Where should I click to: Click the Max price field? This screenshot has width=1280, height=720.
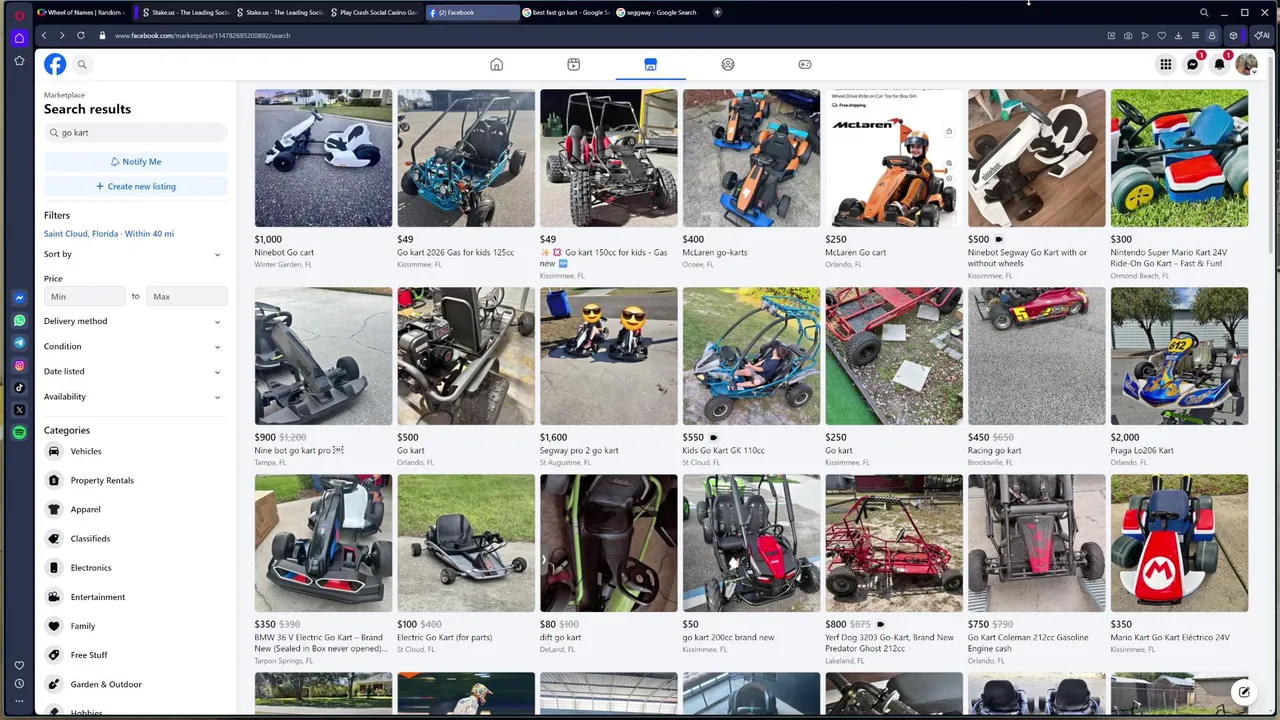pyautogui.click(x=187, y=296)
